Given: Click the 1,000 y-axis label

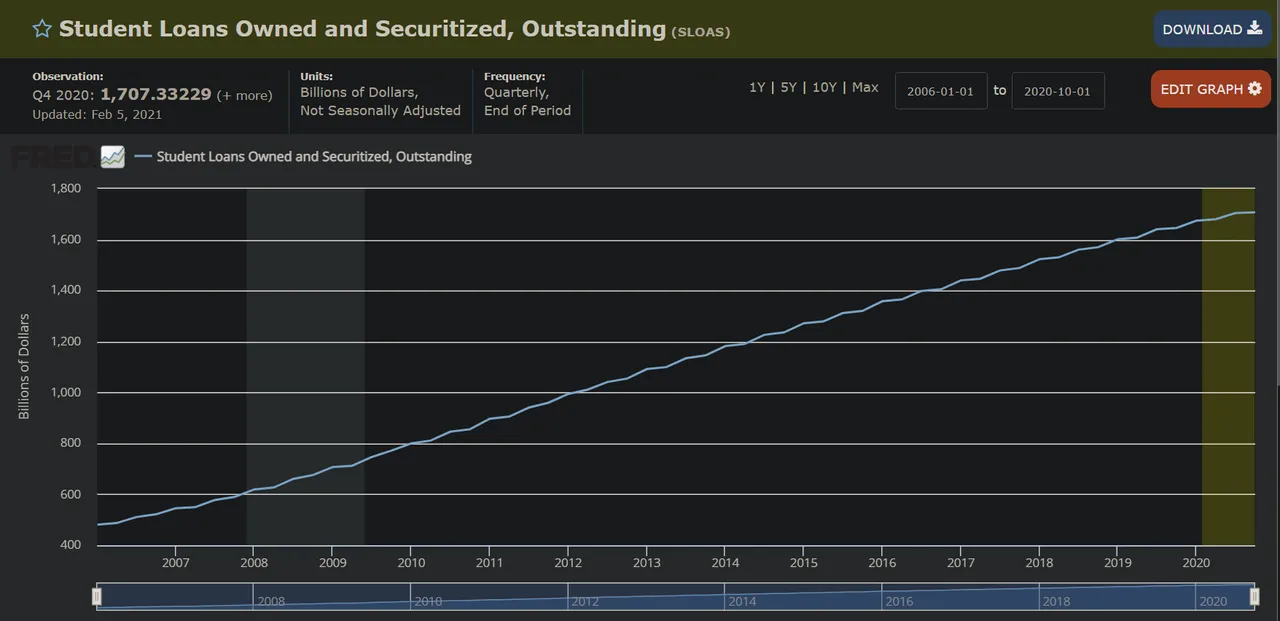Looking at the screenshot, I should (x=66, y=392).
